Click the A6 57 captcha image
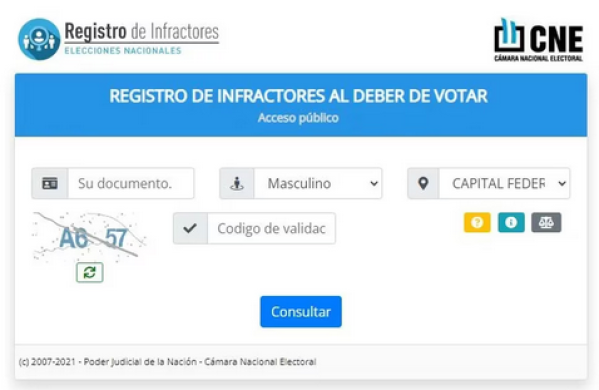 90,237
